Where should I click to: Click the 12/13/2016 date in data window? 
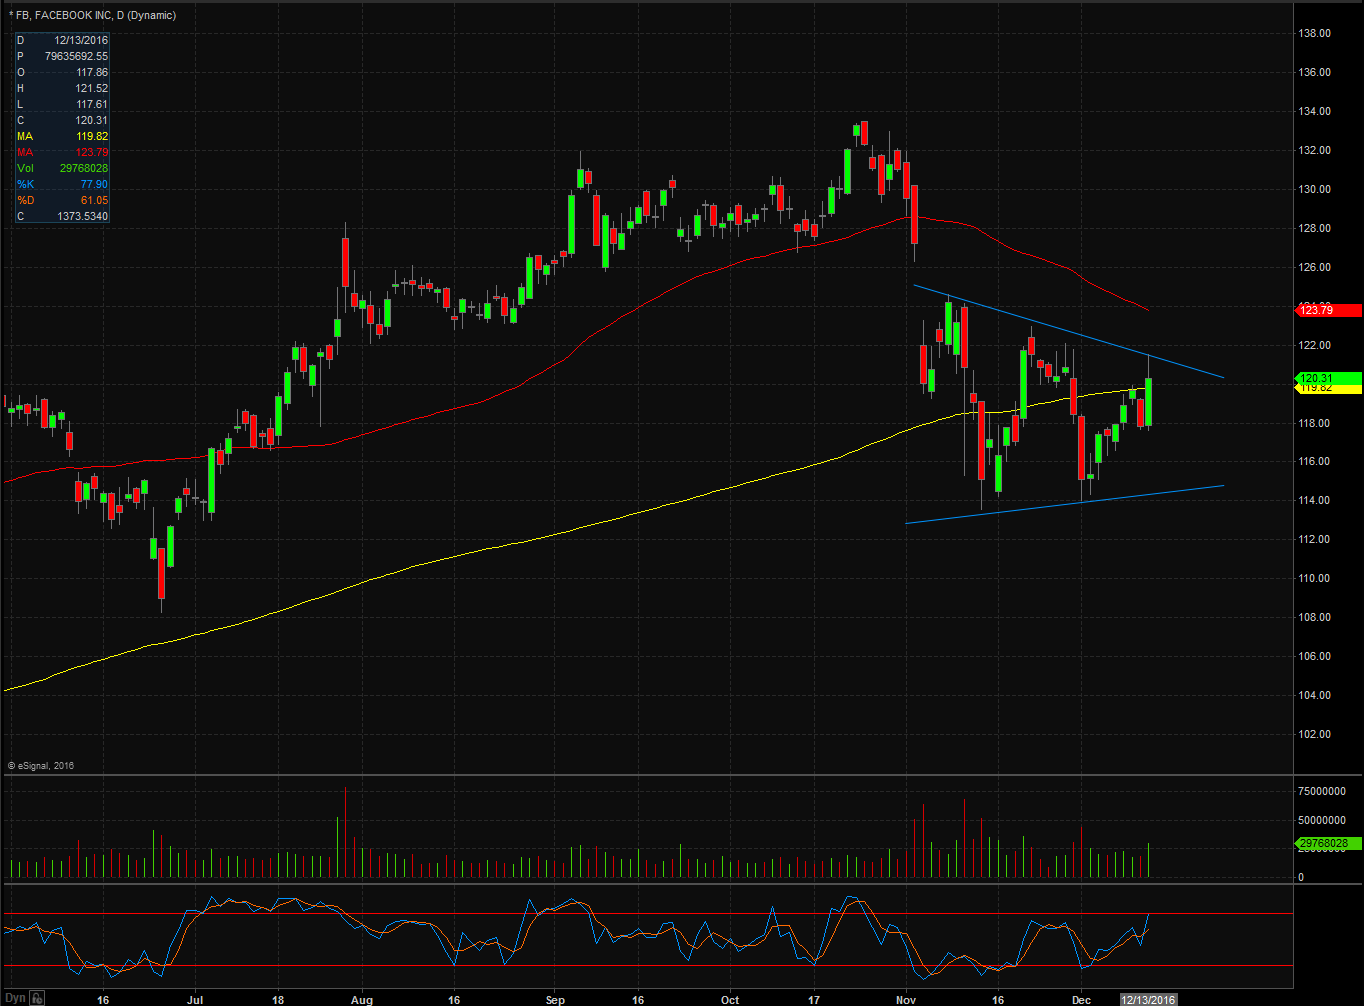click(82, 40)
